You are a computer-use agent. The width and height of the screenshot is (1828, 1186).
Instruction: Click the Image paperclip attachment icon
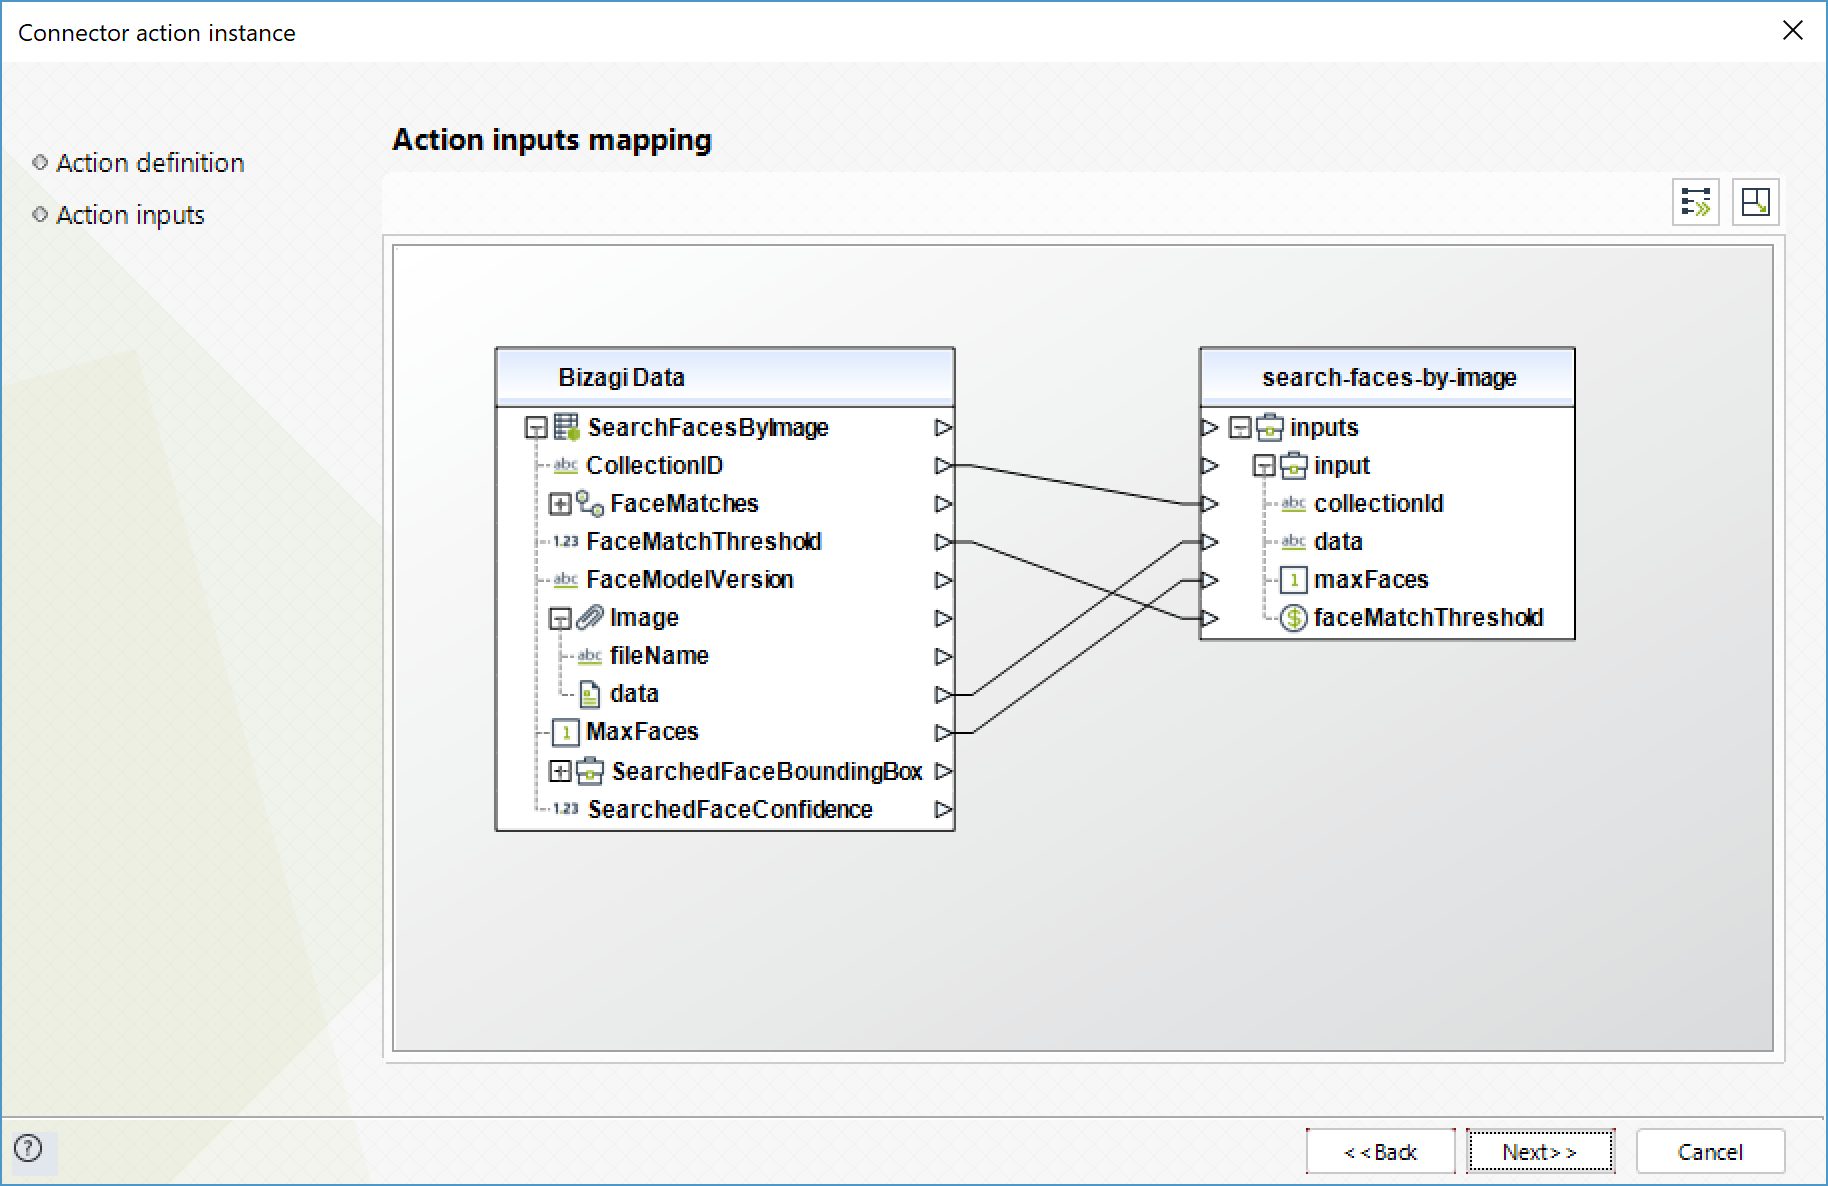[590, 618]
